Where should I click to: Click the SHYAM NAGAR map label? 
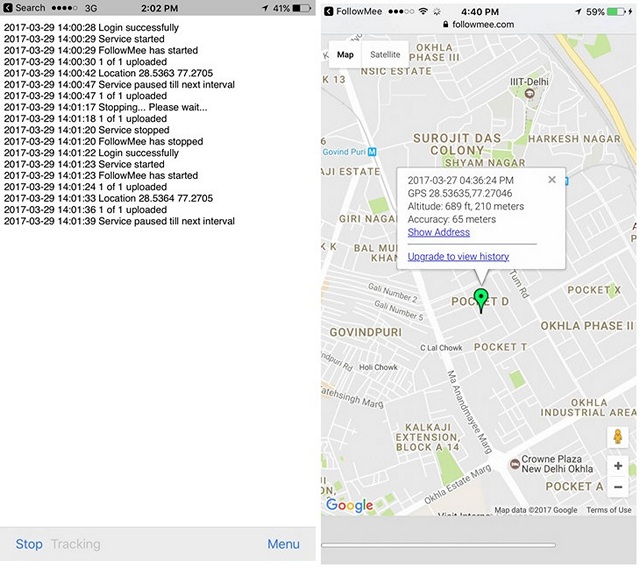(485, 163)
